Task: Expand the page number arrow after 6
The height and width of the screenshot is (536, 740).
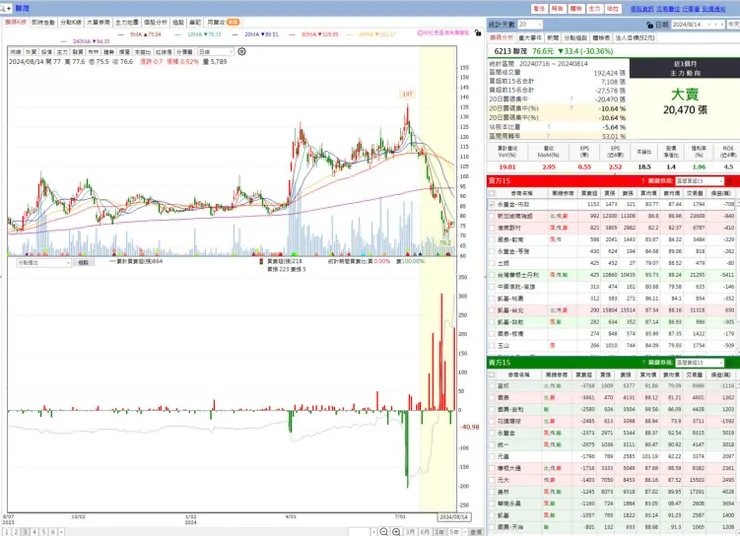Action: click(x=61, y=532)
